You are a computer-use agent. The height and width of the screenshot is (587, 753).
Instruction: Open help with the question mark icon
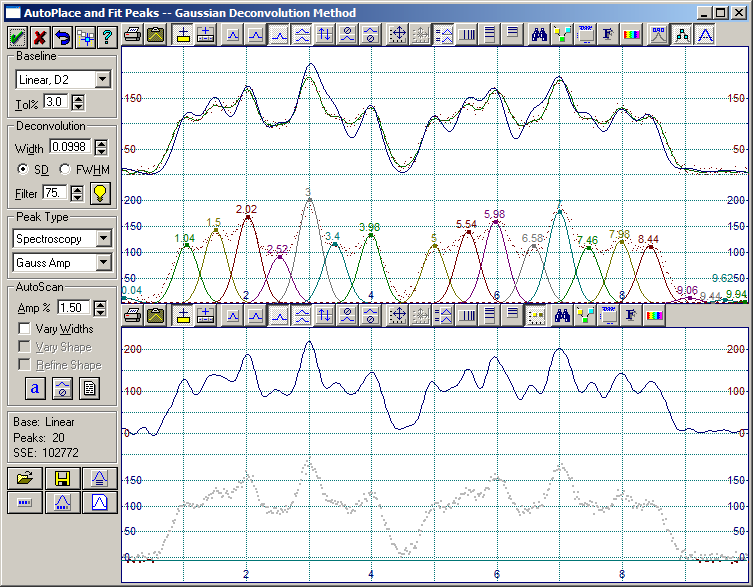106,37
